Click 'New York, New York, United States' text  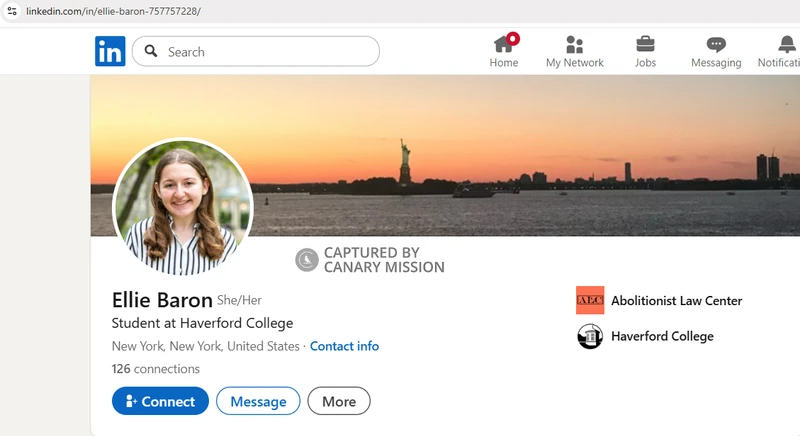(206, 346)
